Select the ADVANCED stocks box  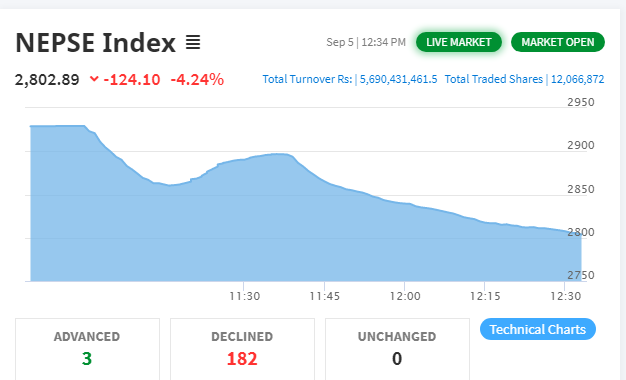tap(87, 349)
